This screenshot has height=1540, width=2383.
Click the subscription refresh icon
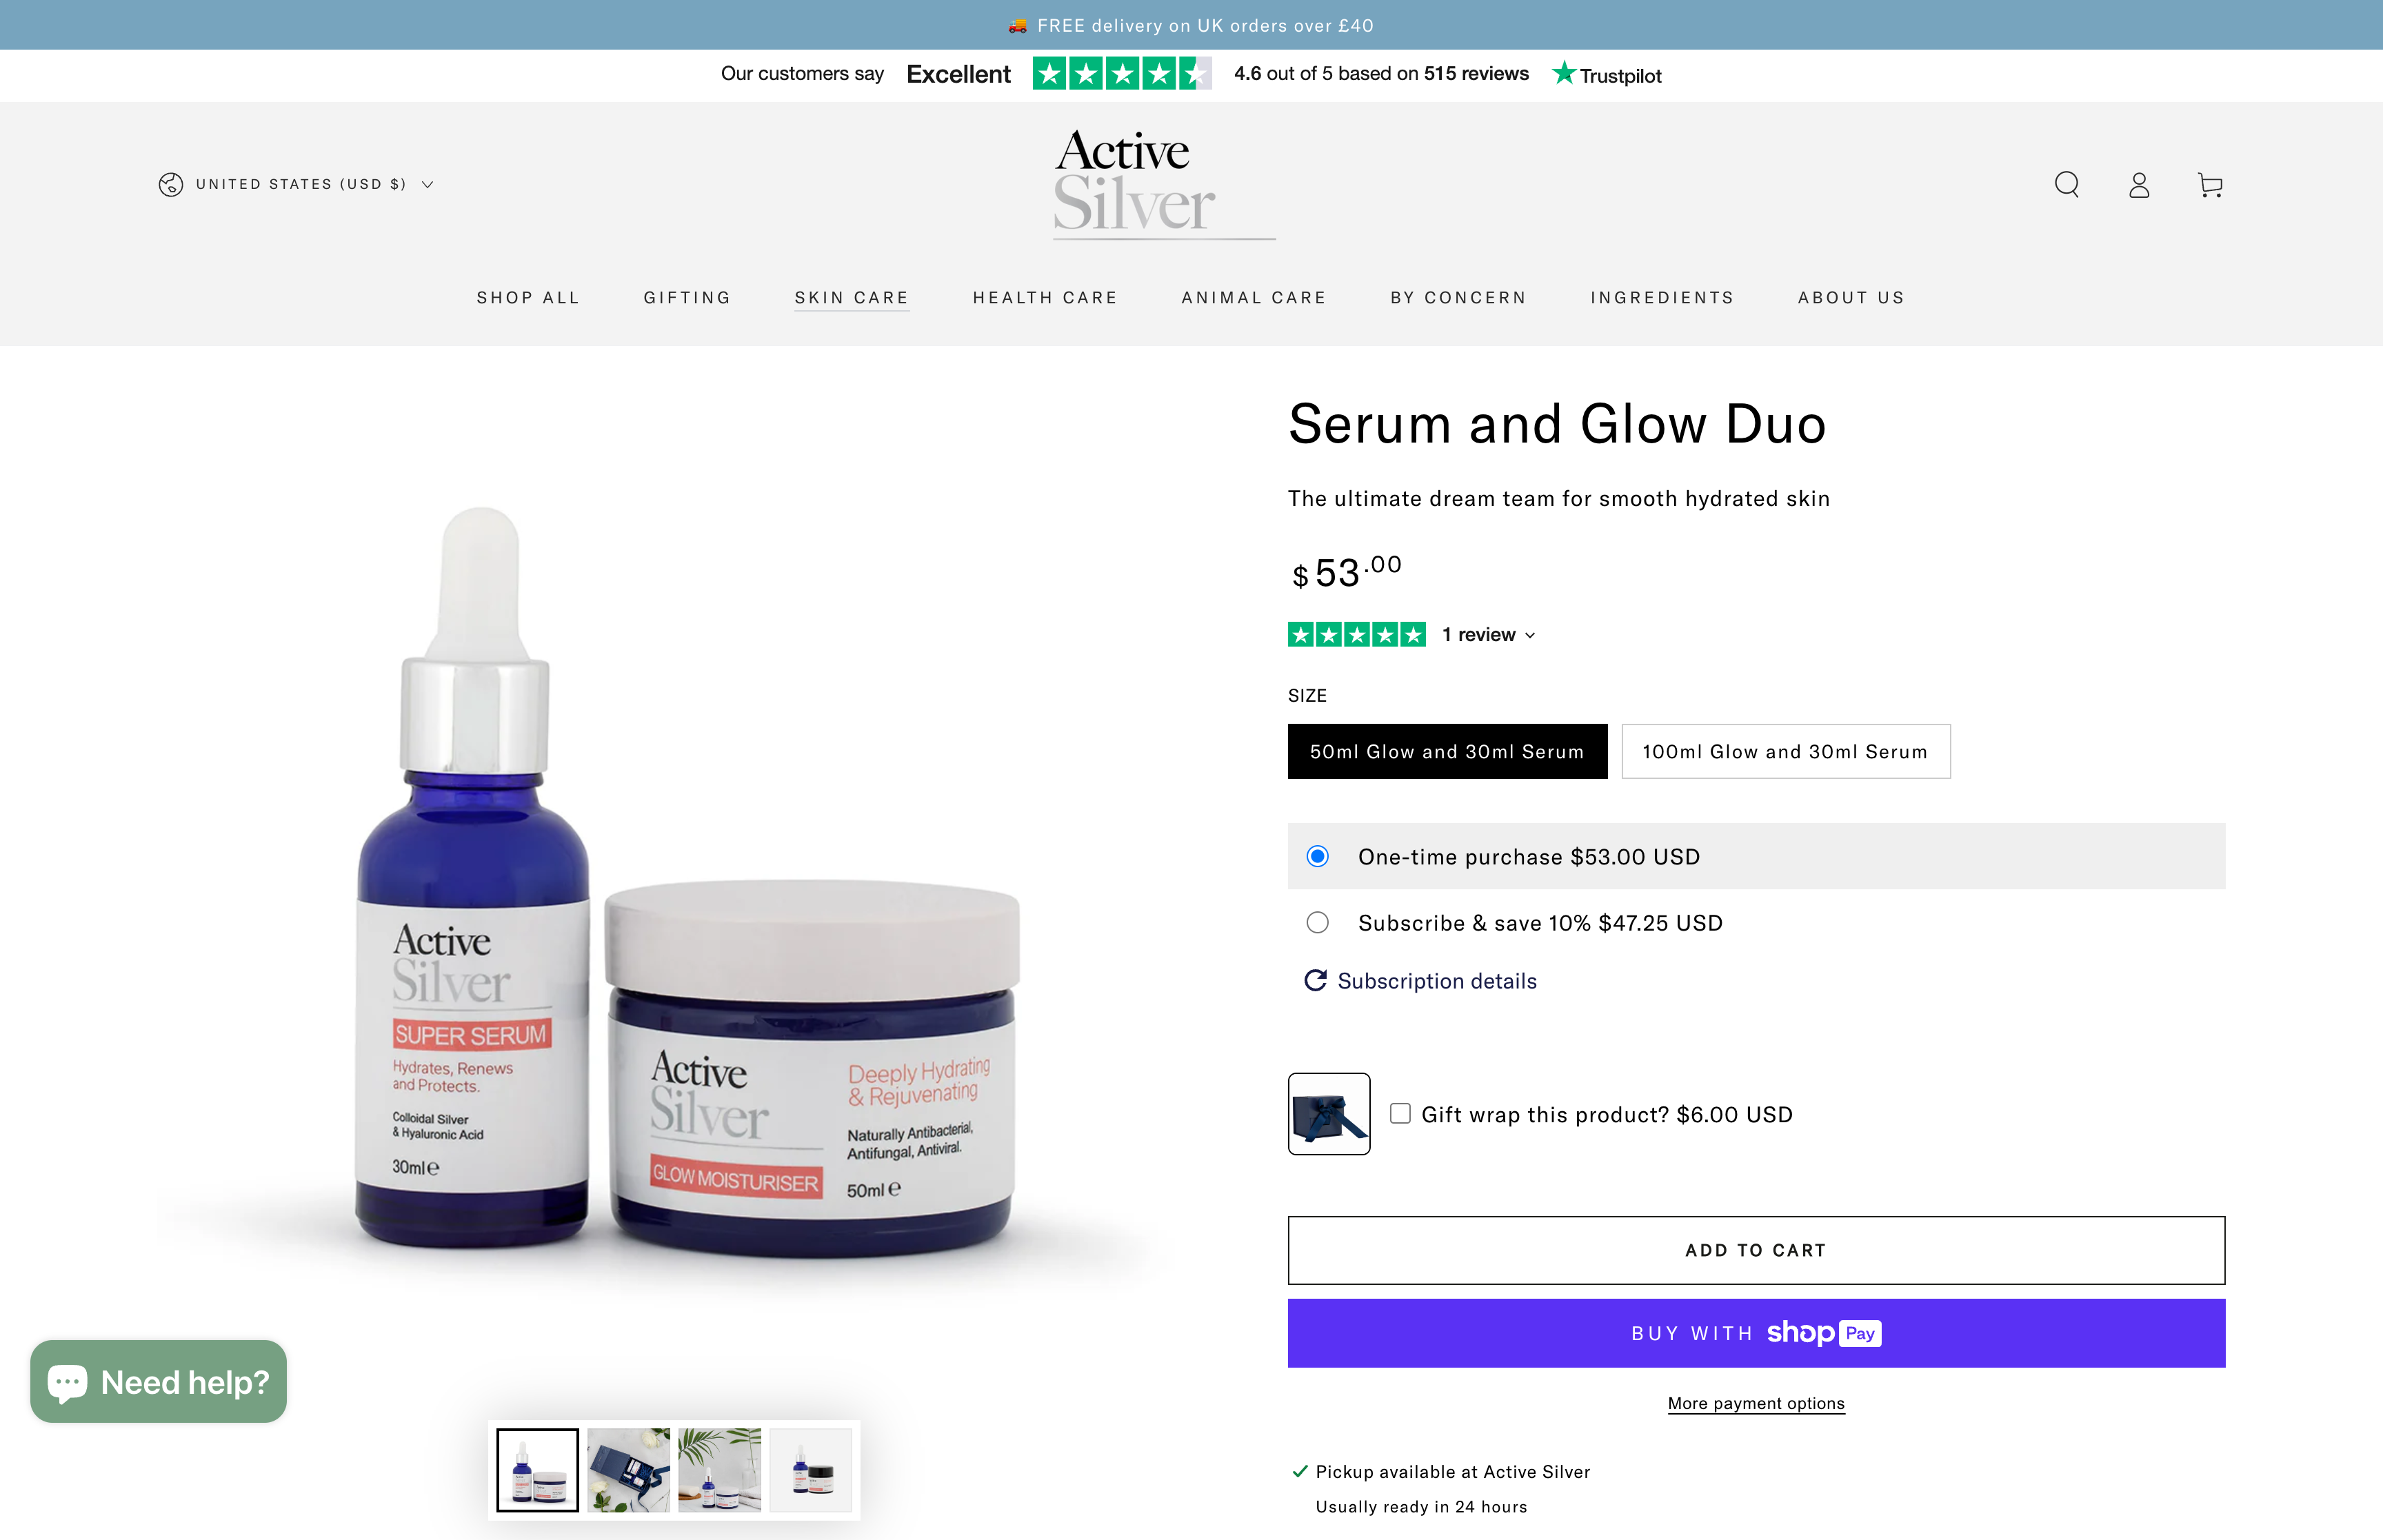(1315, 980)
